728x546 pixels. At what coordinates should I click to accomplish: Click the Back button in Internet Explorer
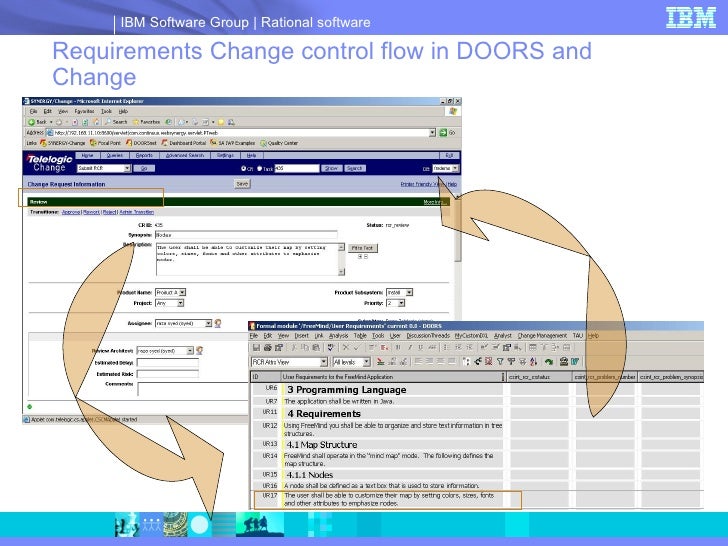click(38, 122)
